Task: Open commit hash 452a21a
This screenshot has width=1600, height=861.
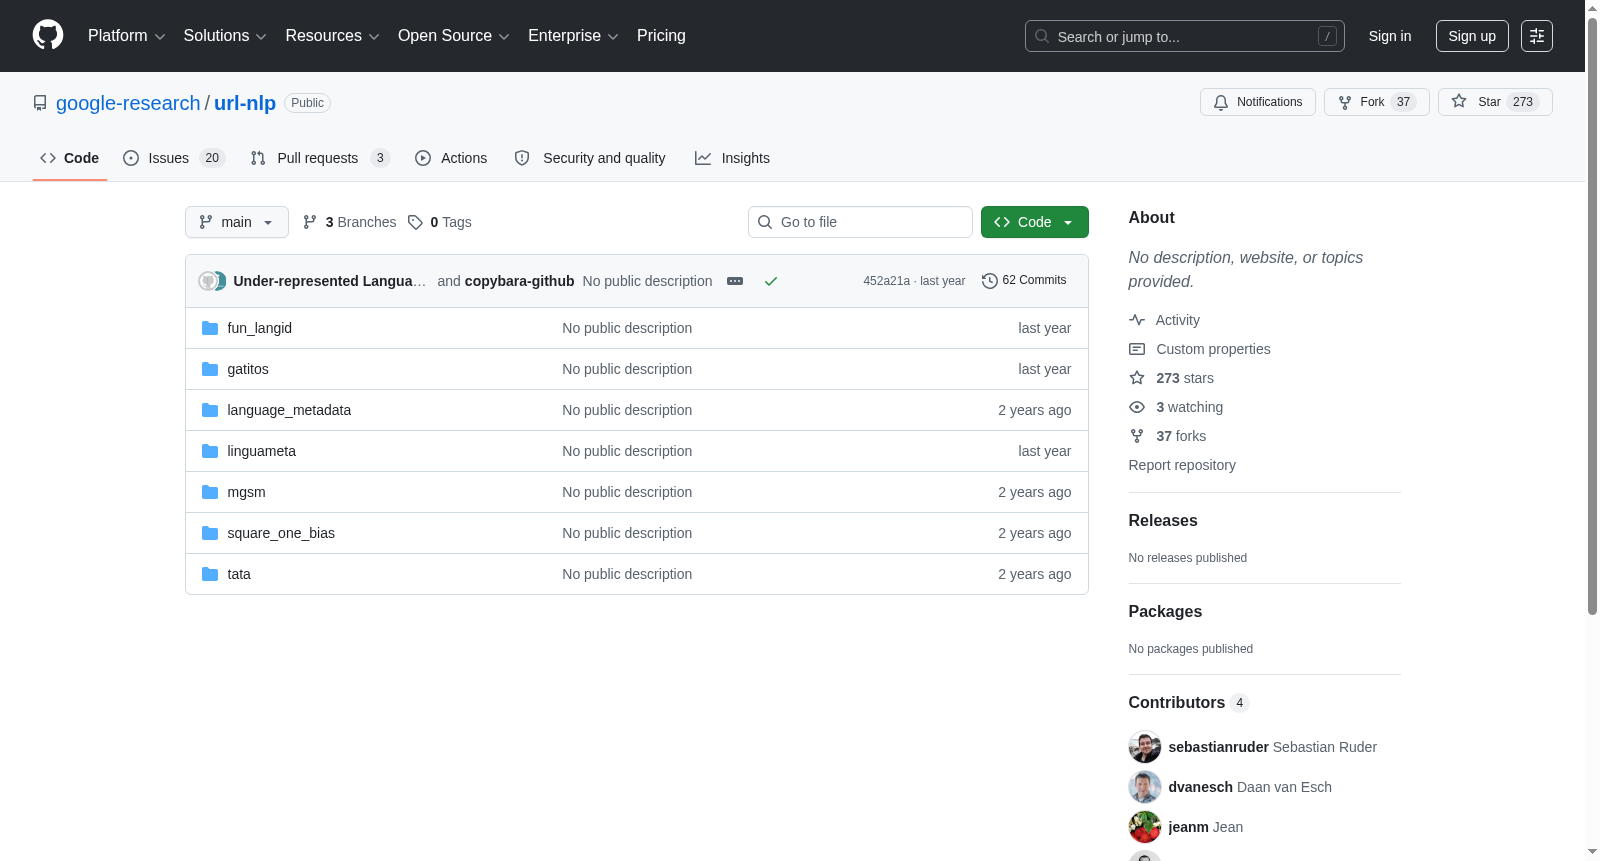Action: (887, 281)
